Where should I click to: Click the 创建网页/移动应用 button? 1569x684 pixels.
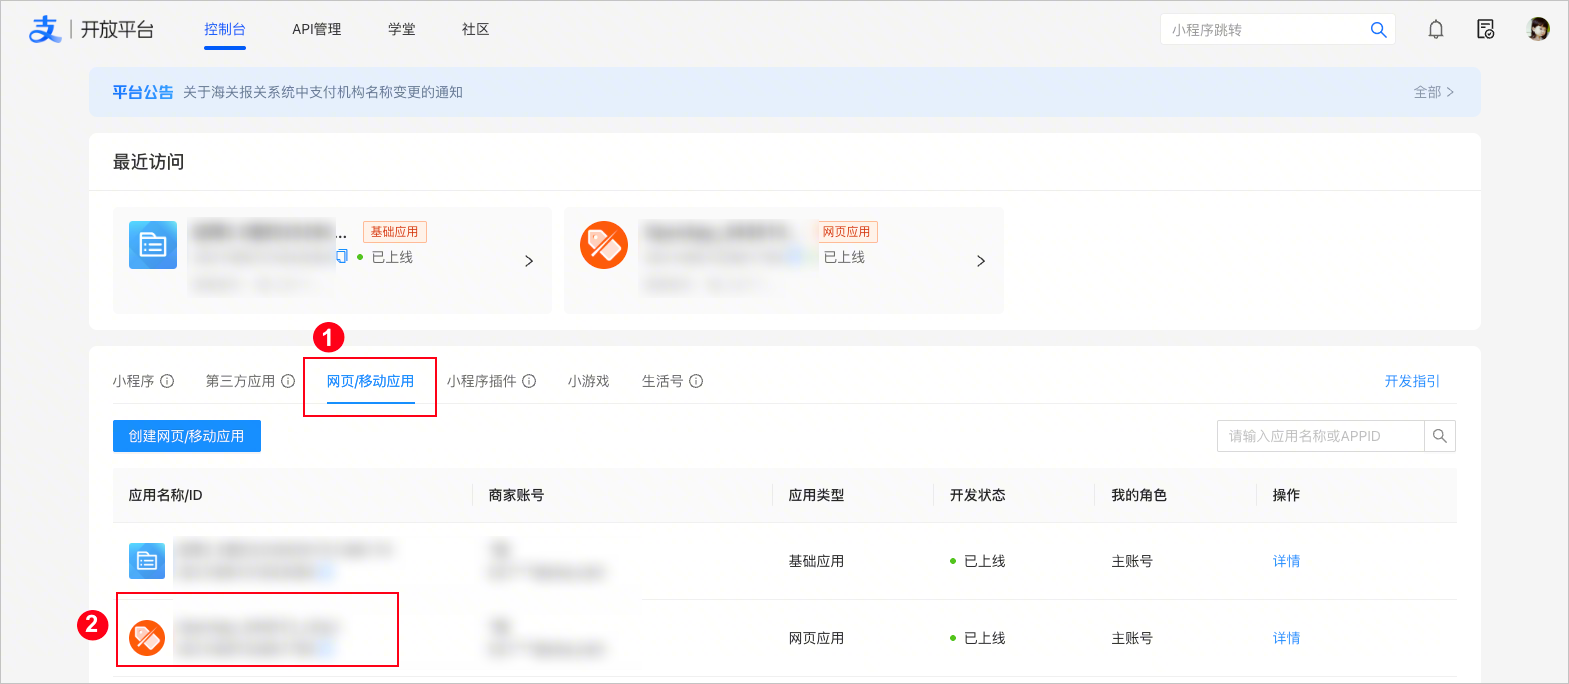coord(187,436)
